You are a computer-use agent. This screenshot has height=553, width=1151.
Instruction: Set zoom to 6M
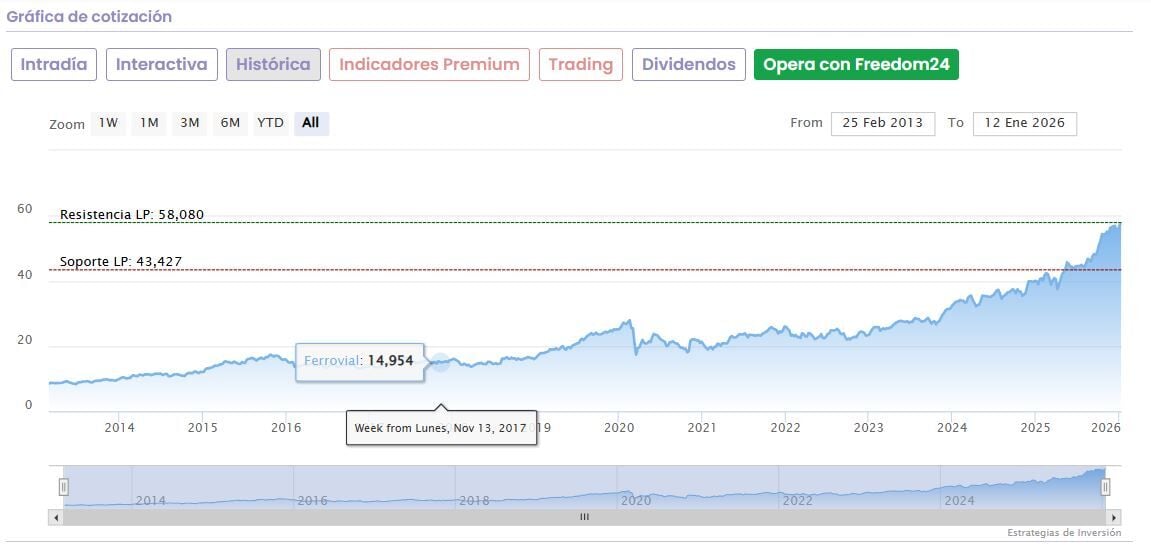pos(230,123)
